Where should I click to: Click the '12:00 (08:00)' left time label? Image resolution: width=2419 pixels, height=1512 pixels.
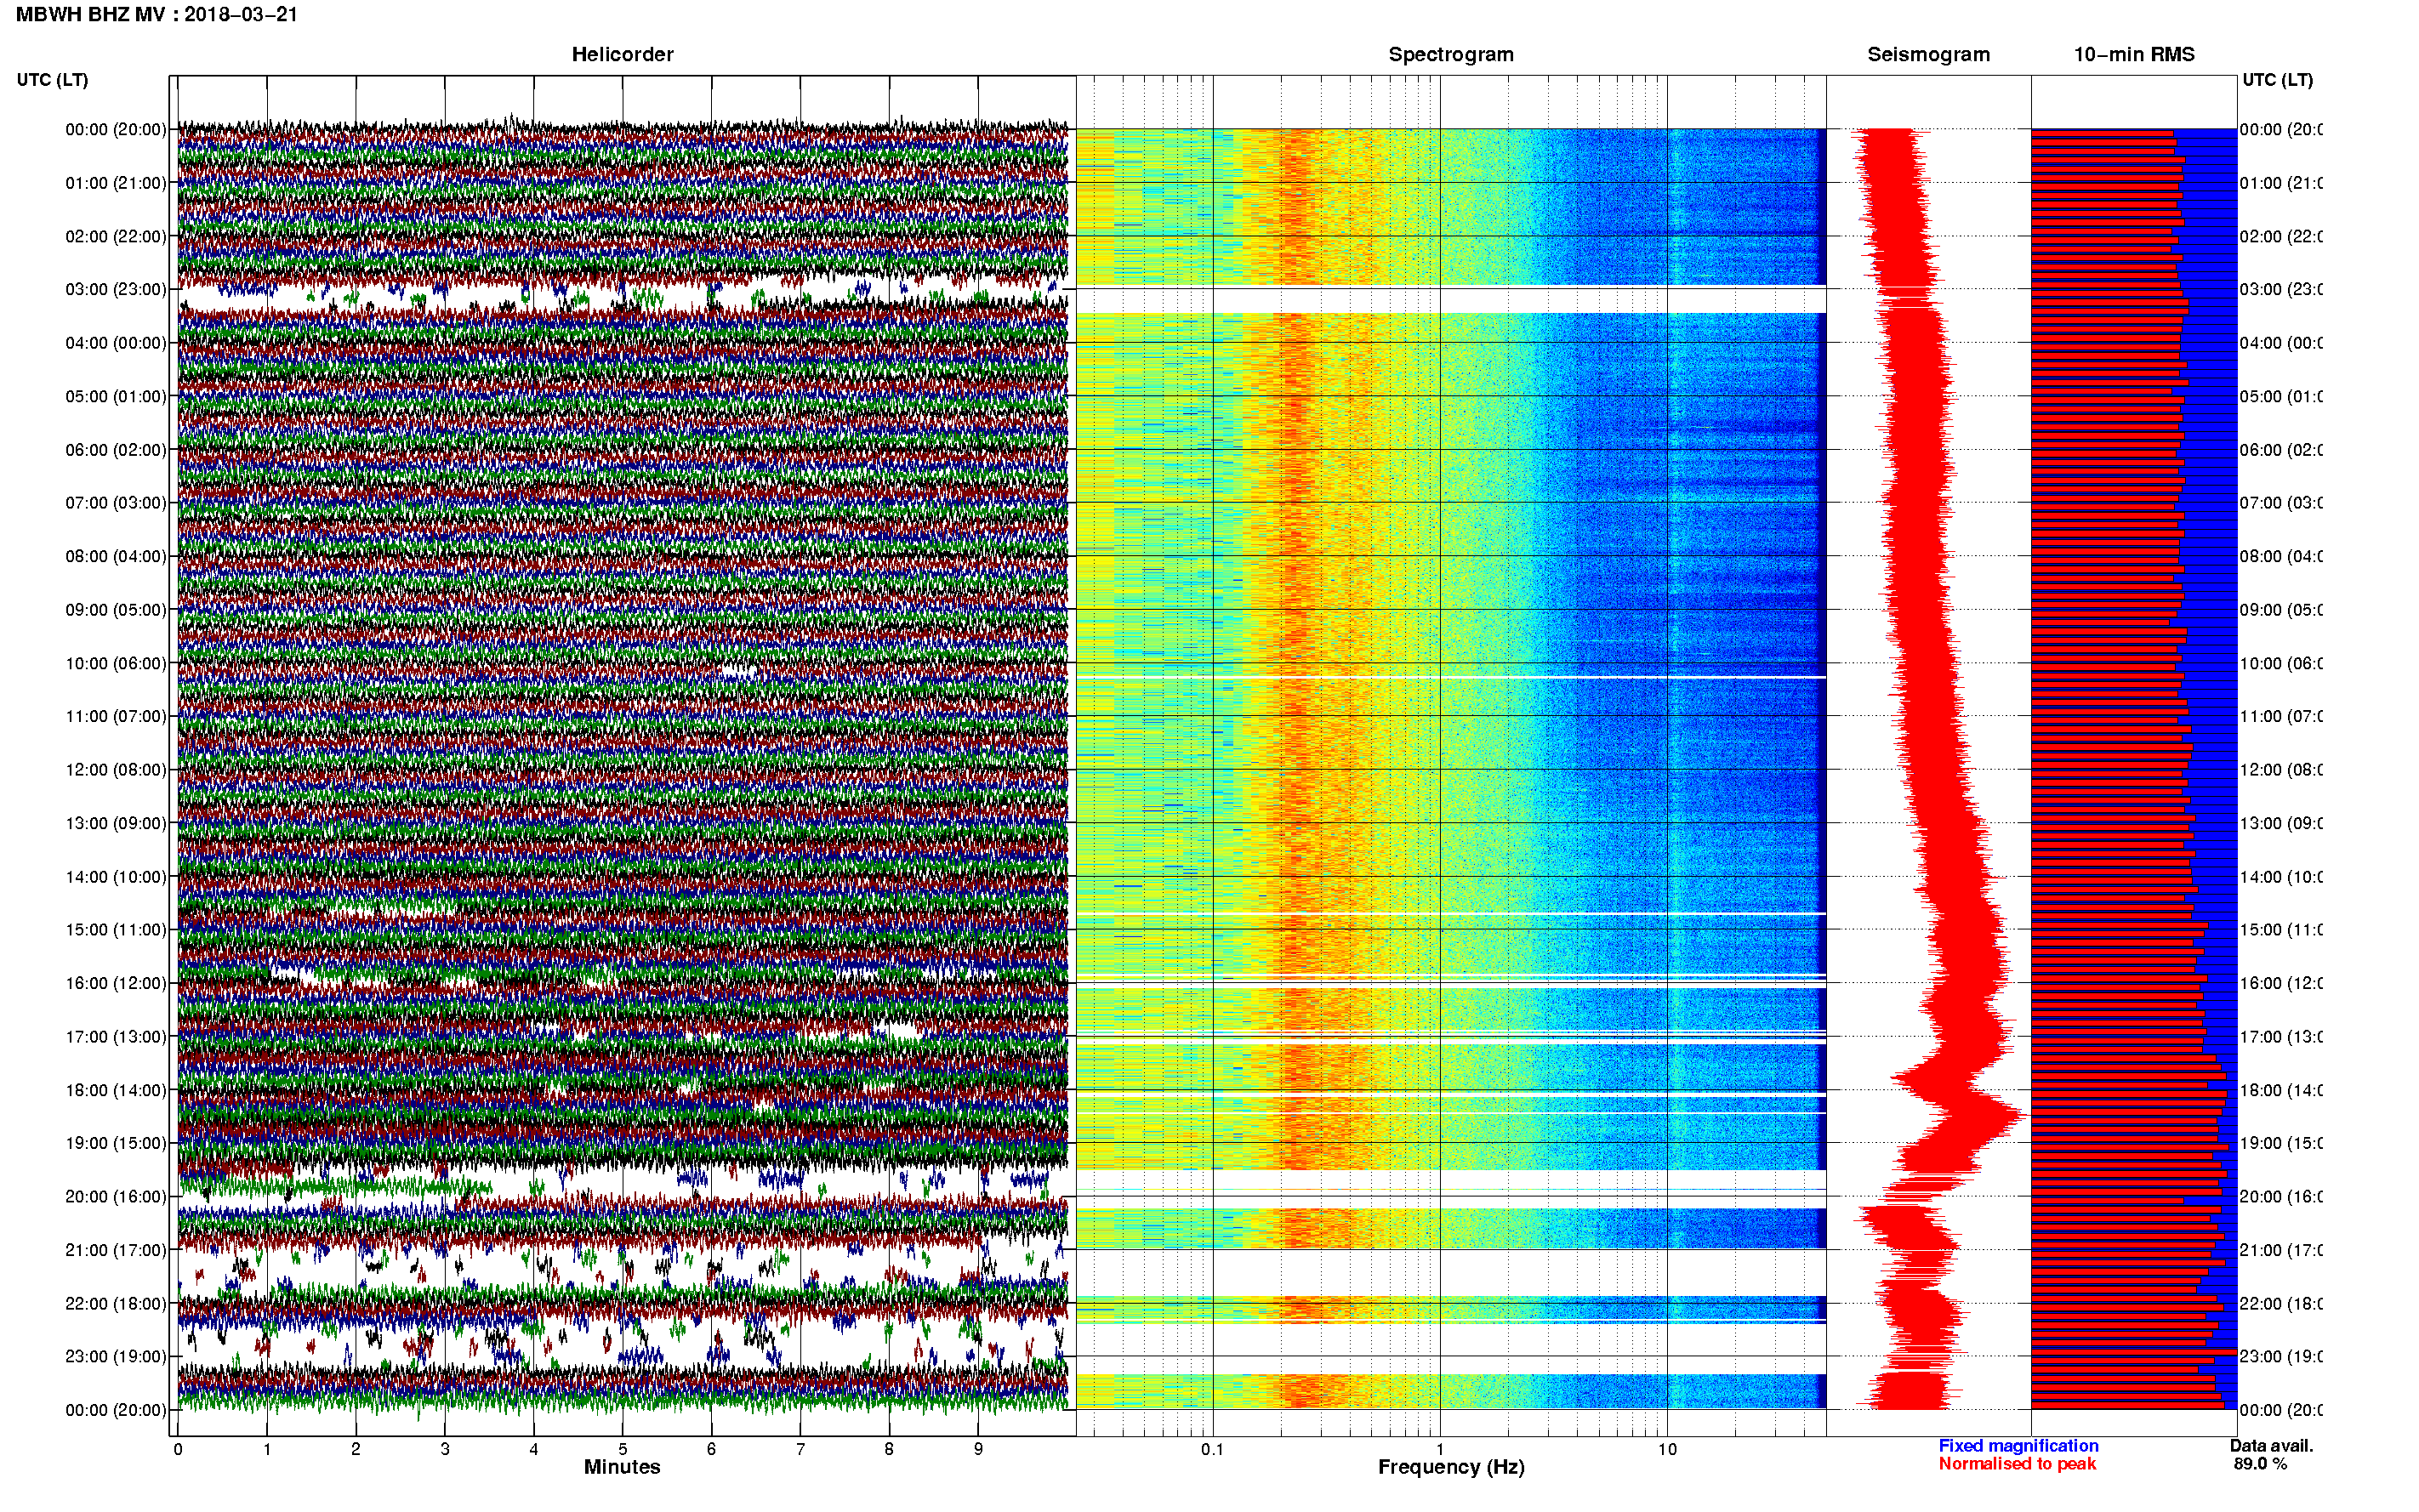point(116,770)
